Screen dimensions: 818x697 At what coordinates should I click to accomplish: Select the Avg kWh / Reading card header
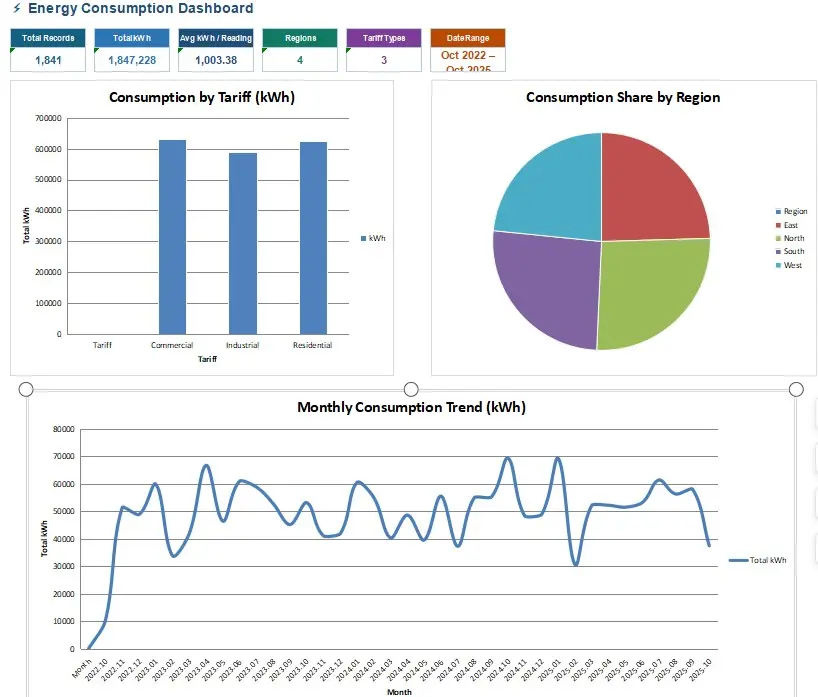click(x=216, y=38)
